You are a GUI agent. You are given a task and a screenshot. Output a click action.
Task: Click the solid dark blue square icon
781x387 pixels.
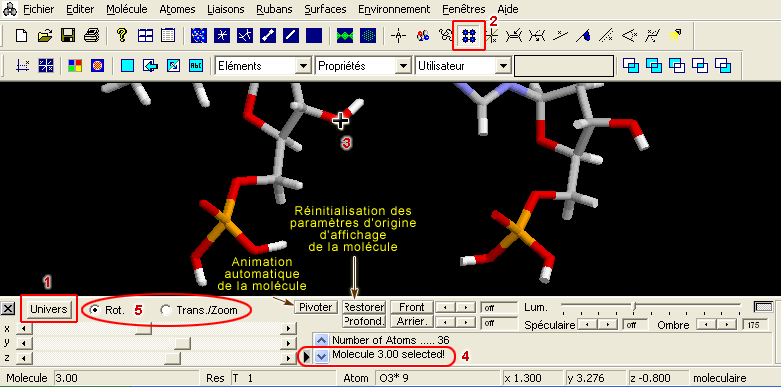[314, 35]
